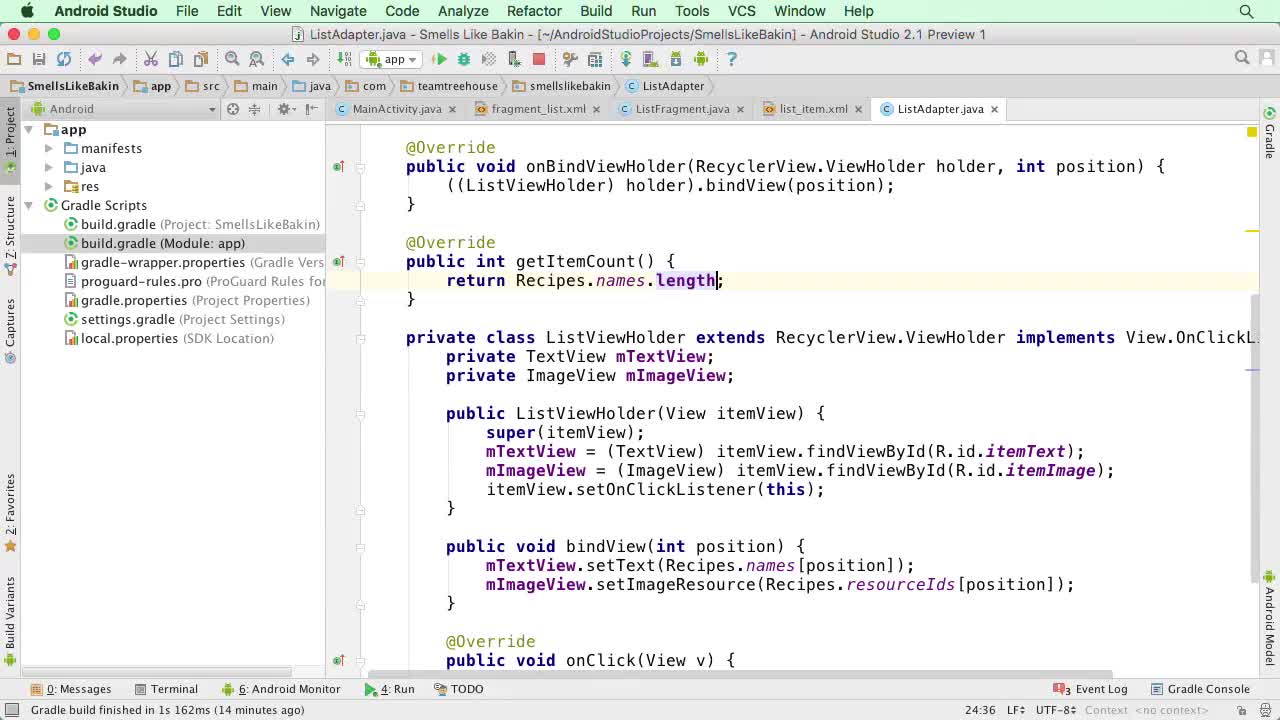The height and width of the screenshot is (720, 1280).
Task: Switch to the MainActivity.java tab
Action: (x=396, y=109)
